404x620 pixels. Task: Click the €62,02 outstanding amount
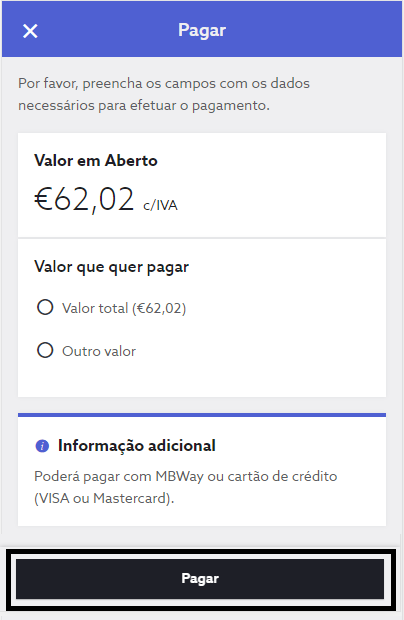pos(84,199)
